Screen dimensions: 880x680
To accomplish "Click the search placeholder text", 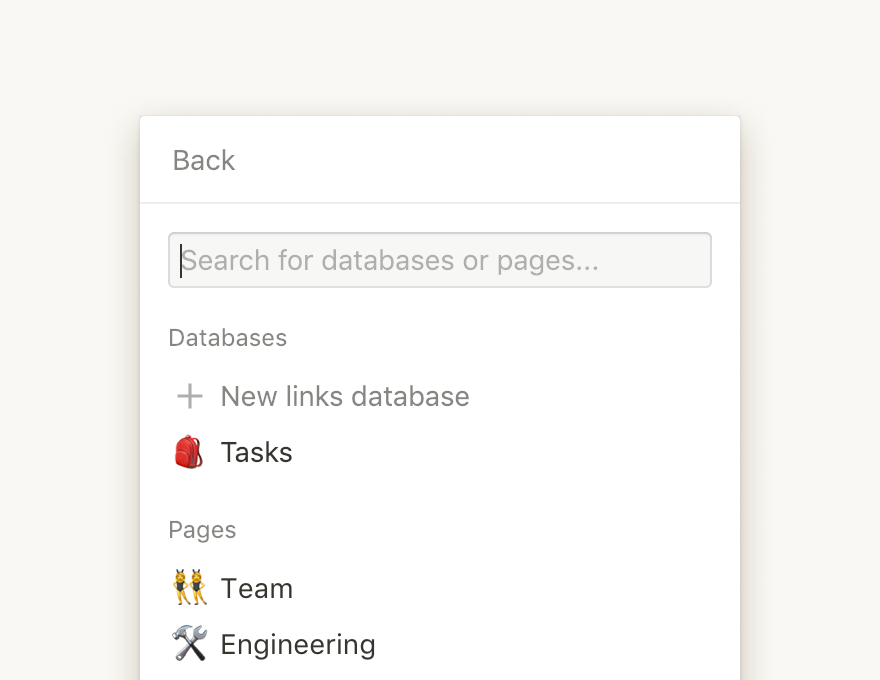I will (x=390, y=260).
